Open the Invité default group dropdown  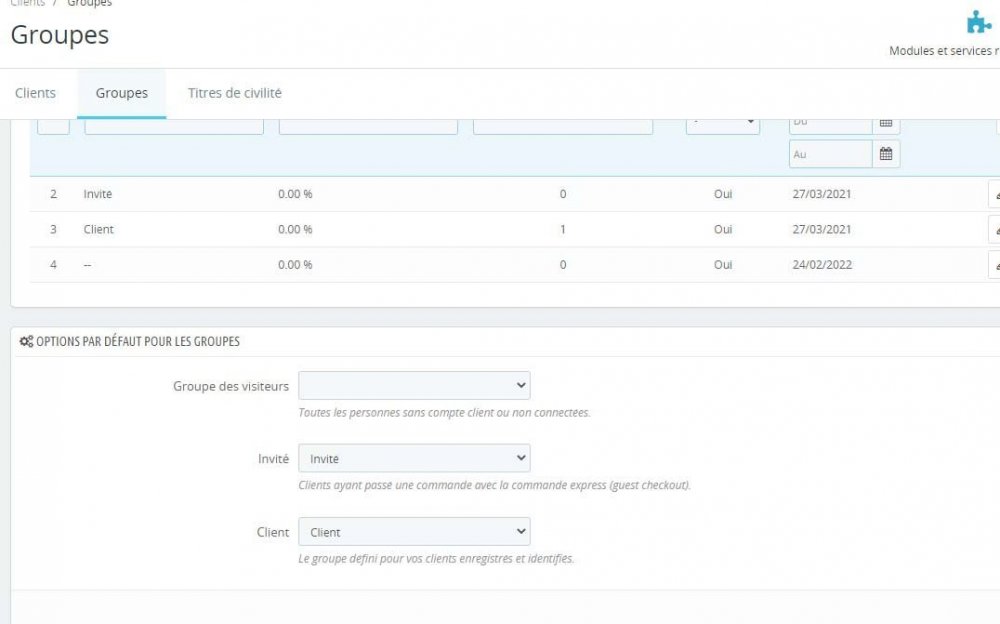coord(414,458)
